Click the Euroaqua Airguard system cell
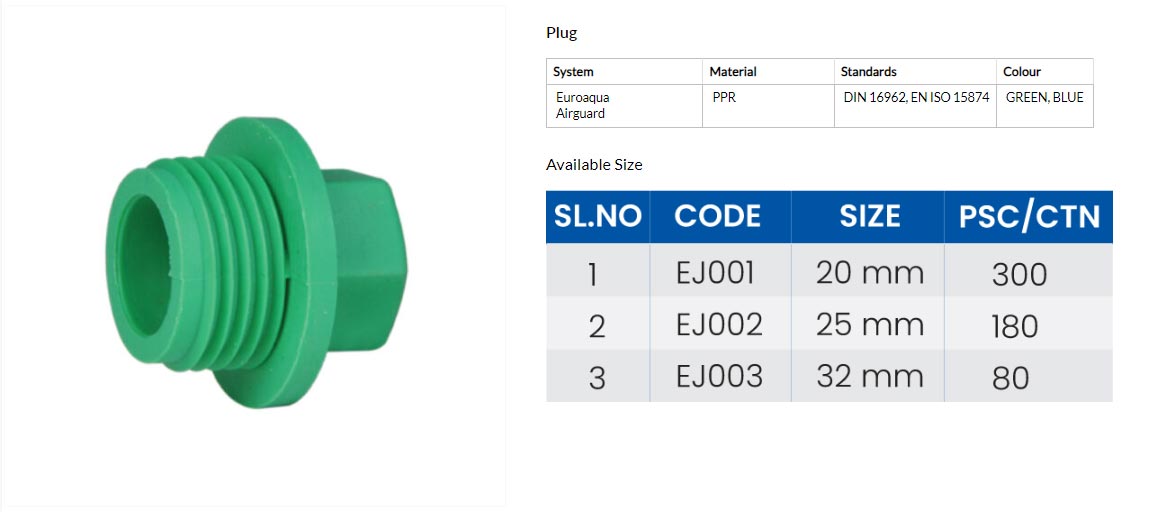The height and width of the screenshot is (512, 1168). click(624, 106)
